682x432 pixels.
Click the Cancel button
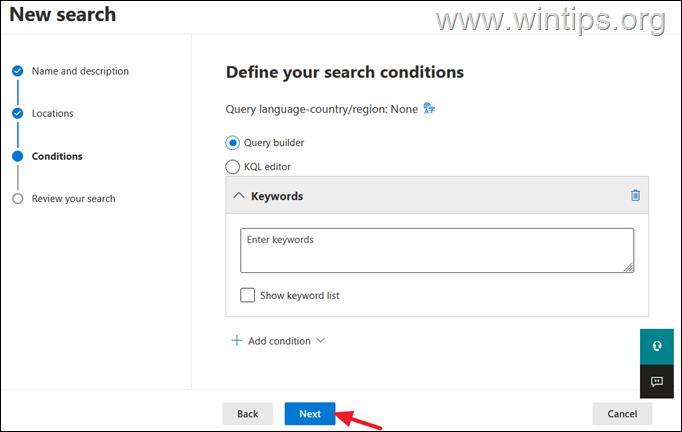[622, 413]
